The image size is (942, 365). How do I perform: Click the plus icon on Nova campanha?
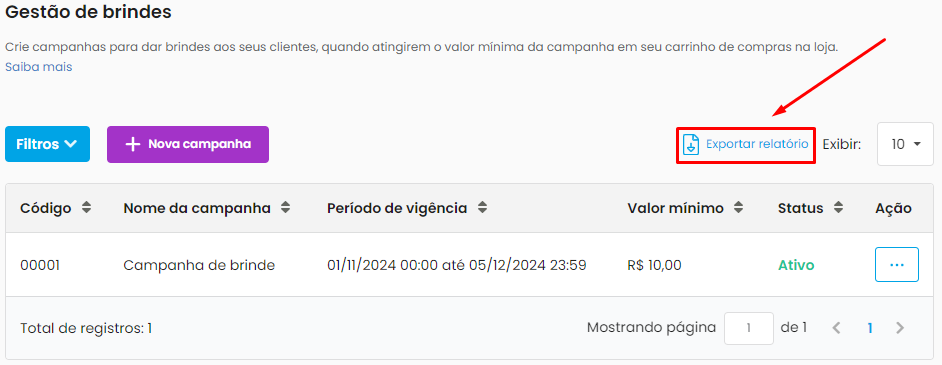132,145
